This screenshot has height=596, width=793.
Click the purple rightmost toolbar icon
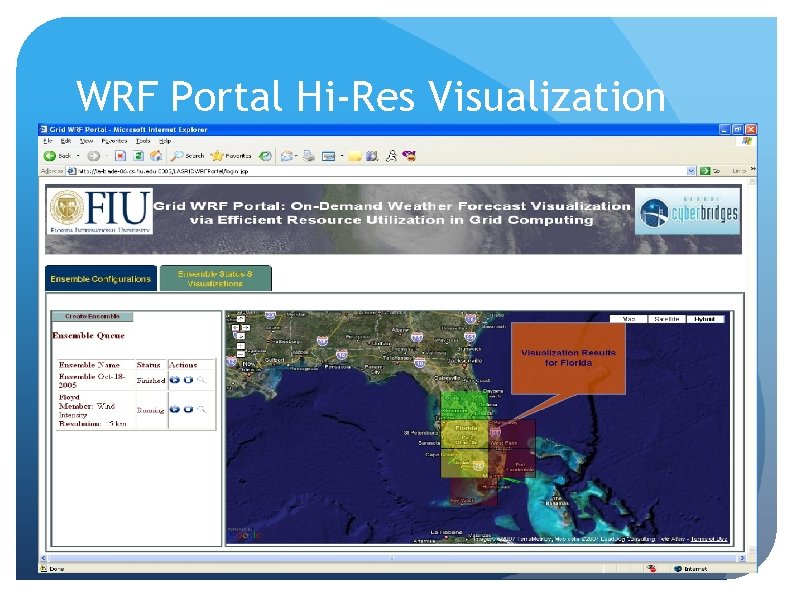[409, 156]
